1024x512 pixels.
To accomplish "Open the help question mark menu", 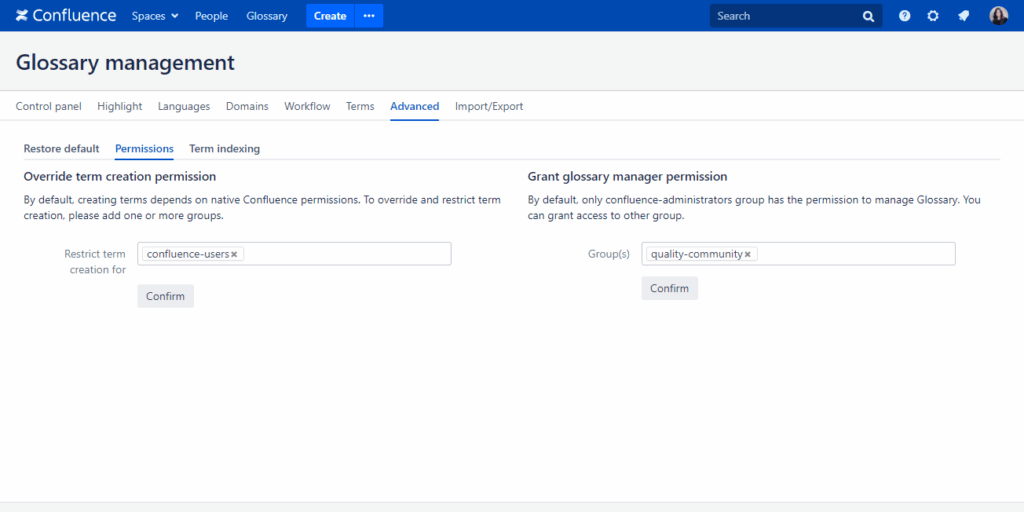I will point(904,16).
